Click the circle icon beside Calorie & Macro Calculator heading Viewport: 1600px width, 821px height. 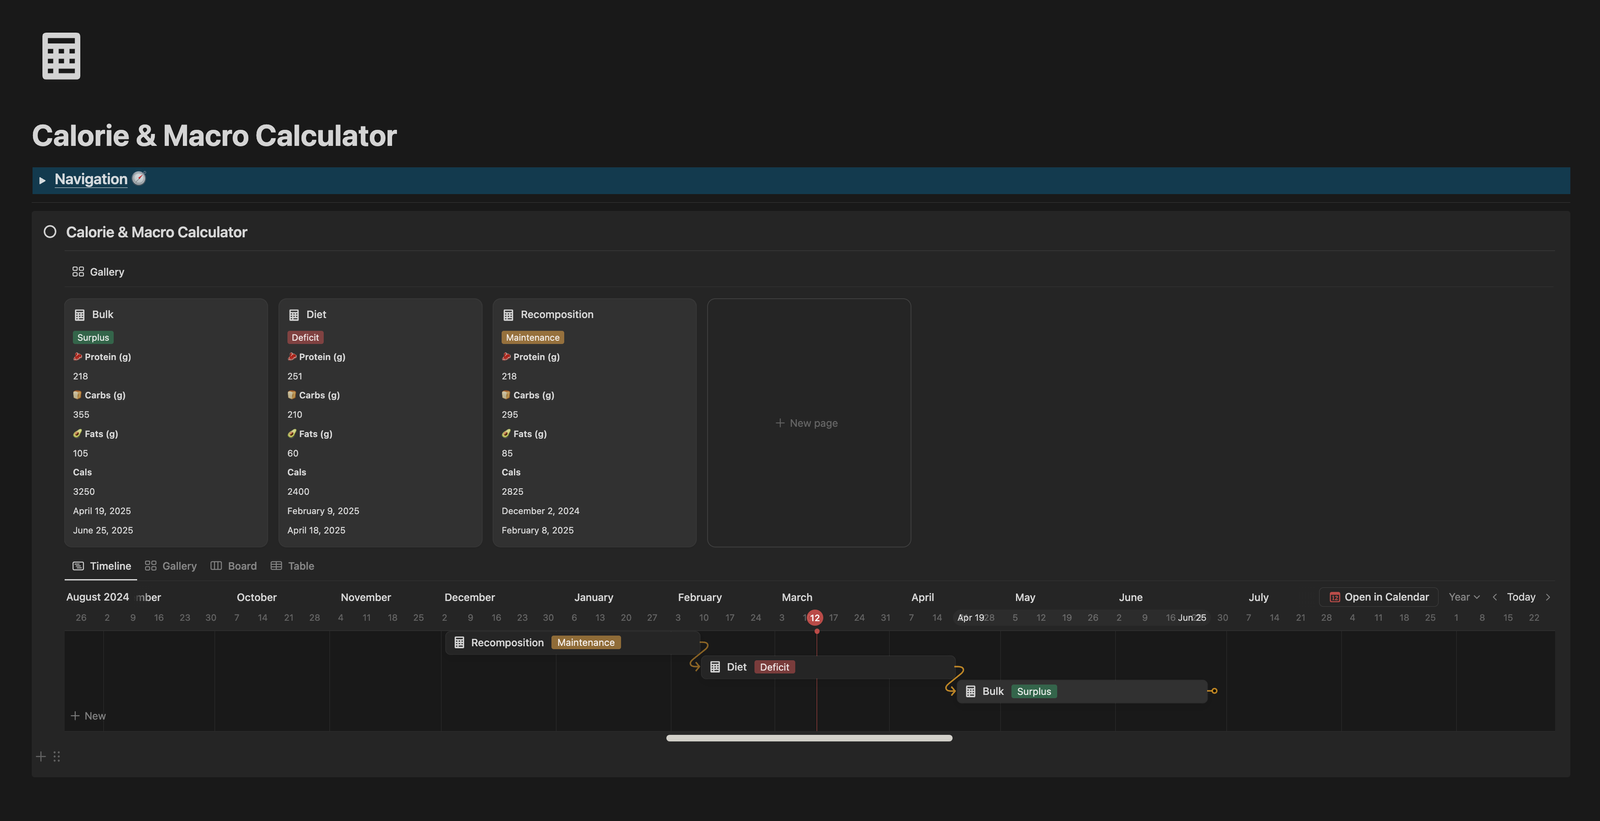[x=50, y=232]
